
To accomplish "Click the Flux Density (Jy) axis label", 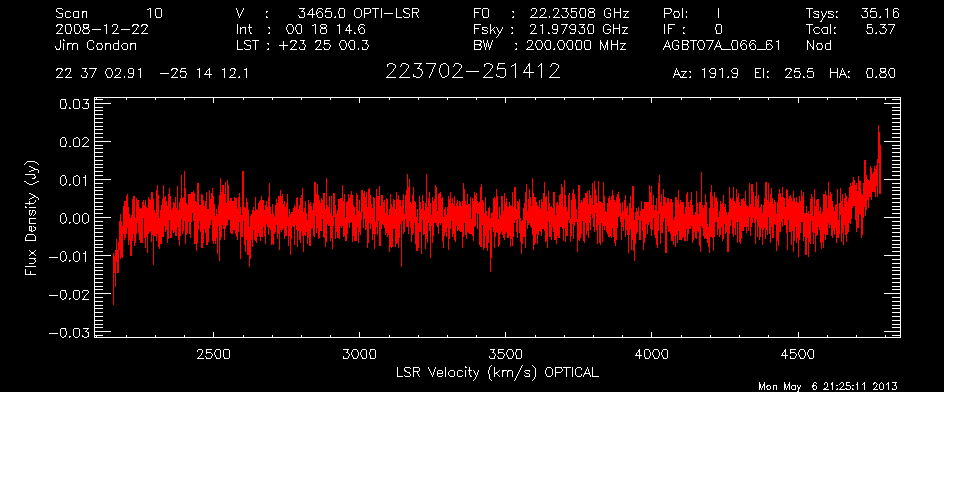I will 31,218.
